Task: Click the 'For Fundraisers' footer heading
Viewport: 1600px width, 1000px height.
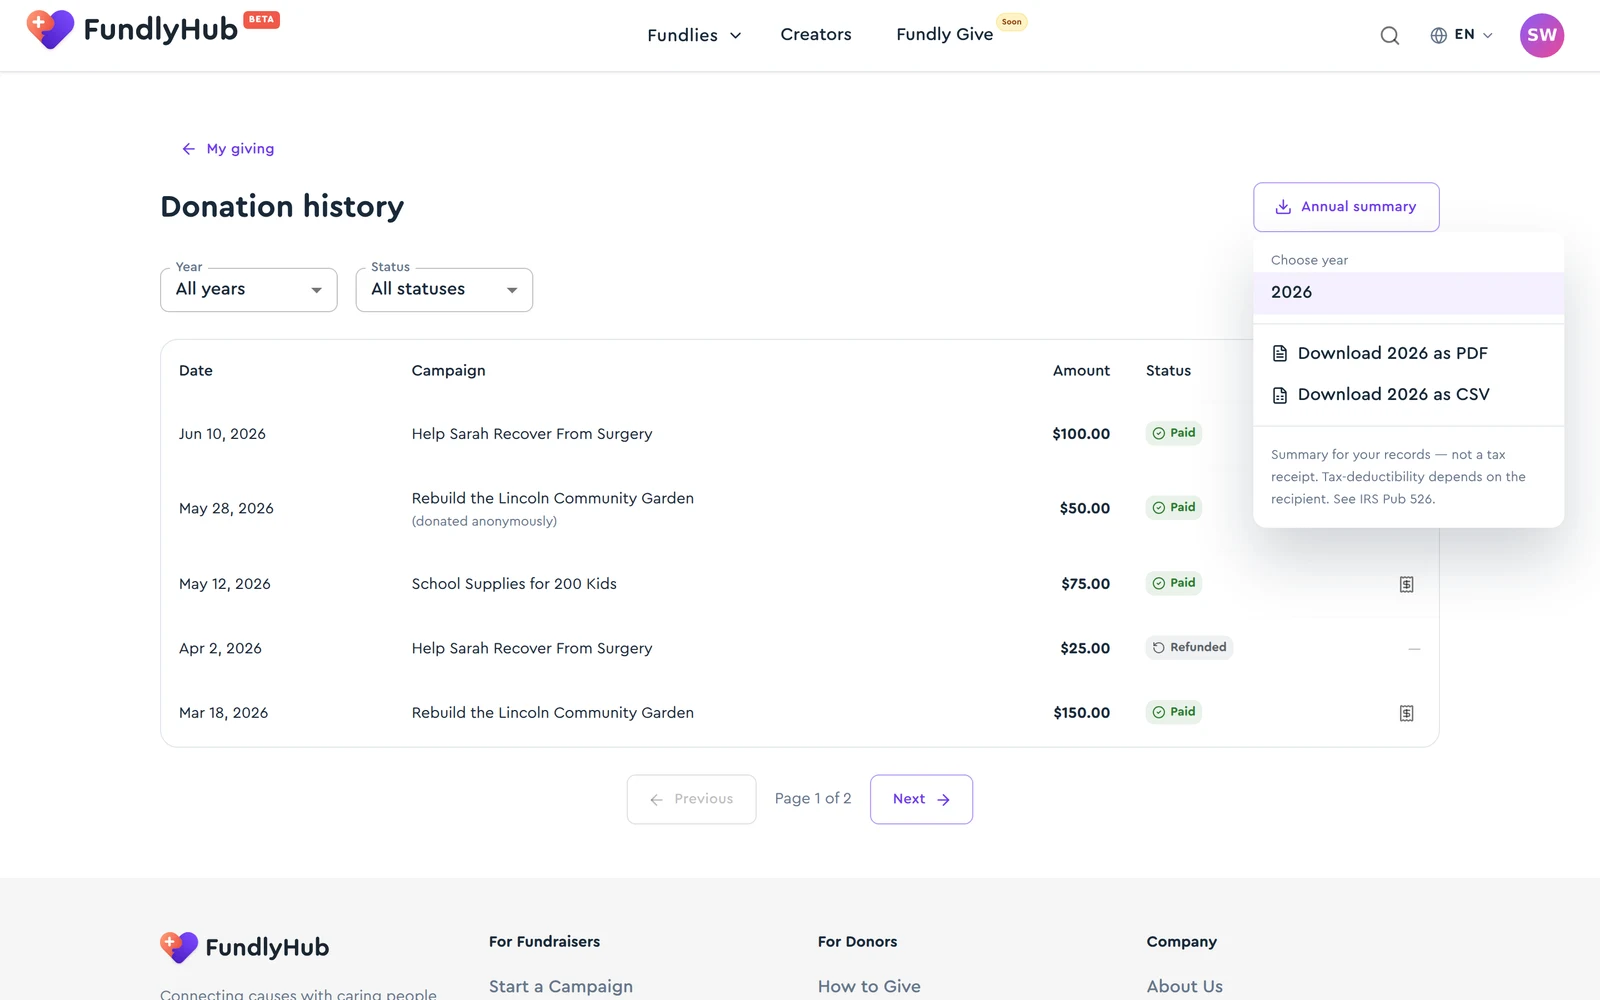Action: [x=544, y=942]
